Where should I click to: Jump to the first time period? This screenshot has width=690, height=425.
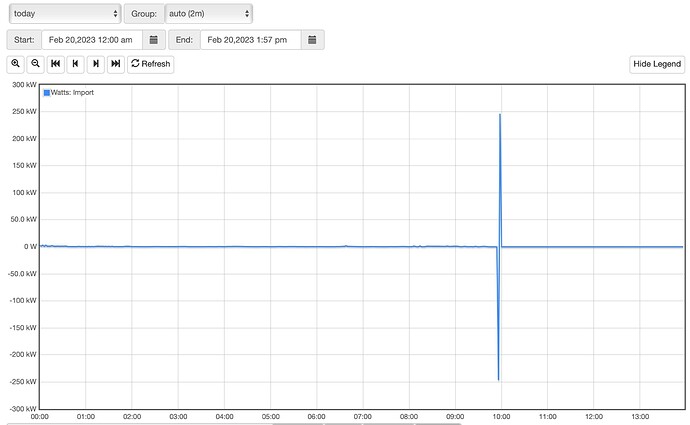[x=56, y=64]
